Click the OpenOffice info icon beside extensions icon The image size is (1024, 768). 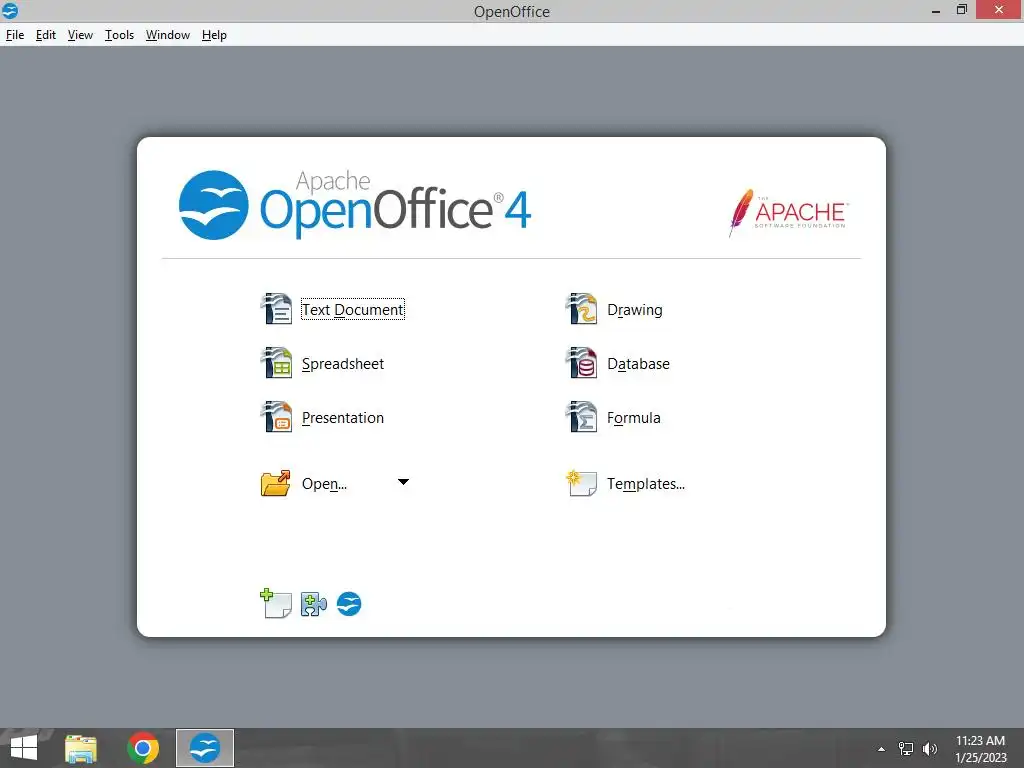pyautogui.click(x=349, y=604)
